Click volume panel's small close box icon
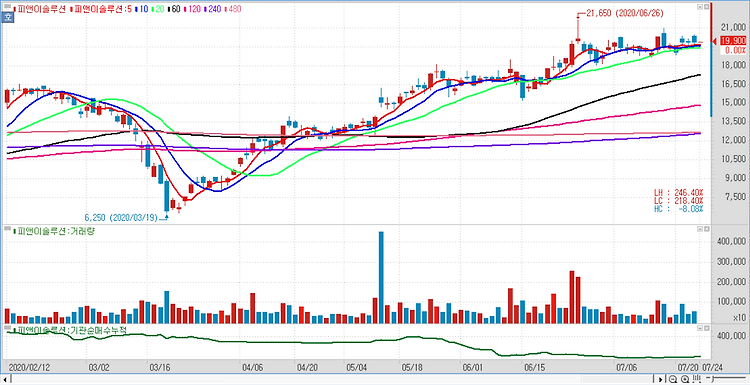 pos(706,230)
